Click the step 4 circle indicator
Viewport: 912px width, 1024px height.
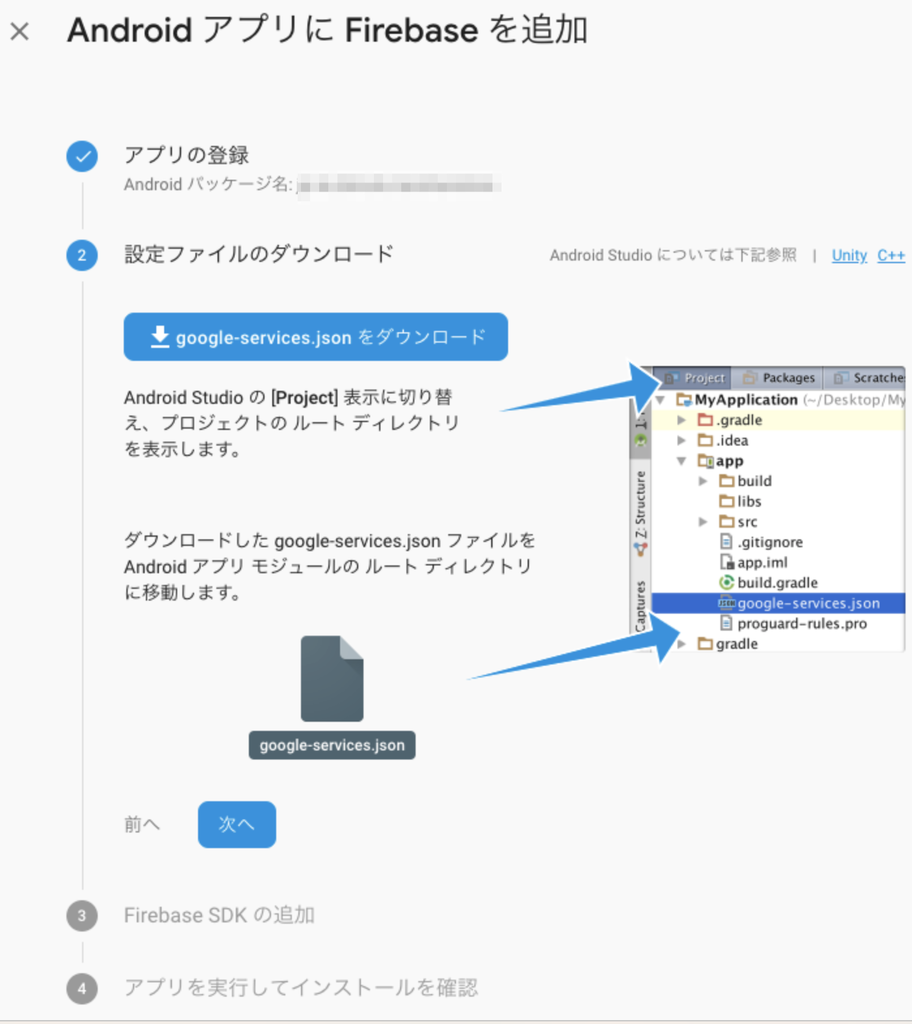point(82,989)
